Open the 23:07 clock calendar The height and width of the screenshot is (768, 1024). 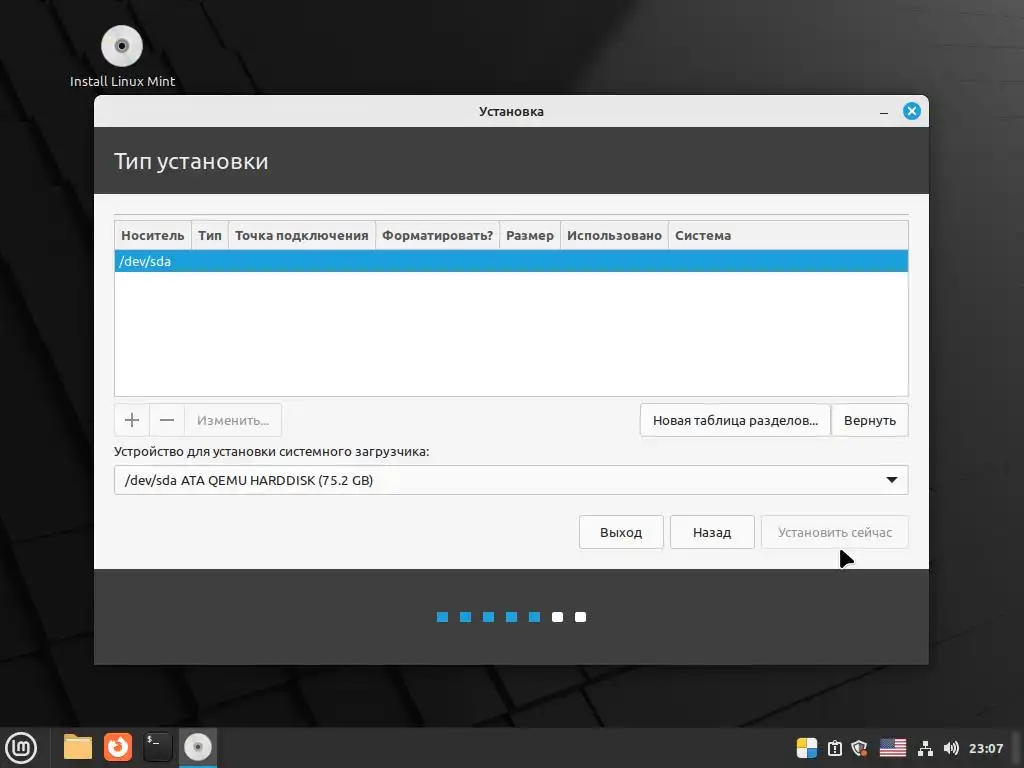[x=985, y=748]
